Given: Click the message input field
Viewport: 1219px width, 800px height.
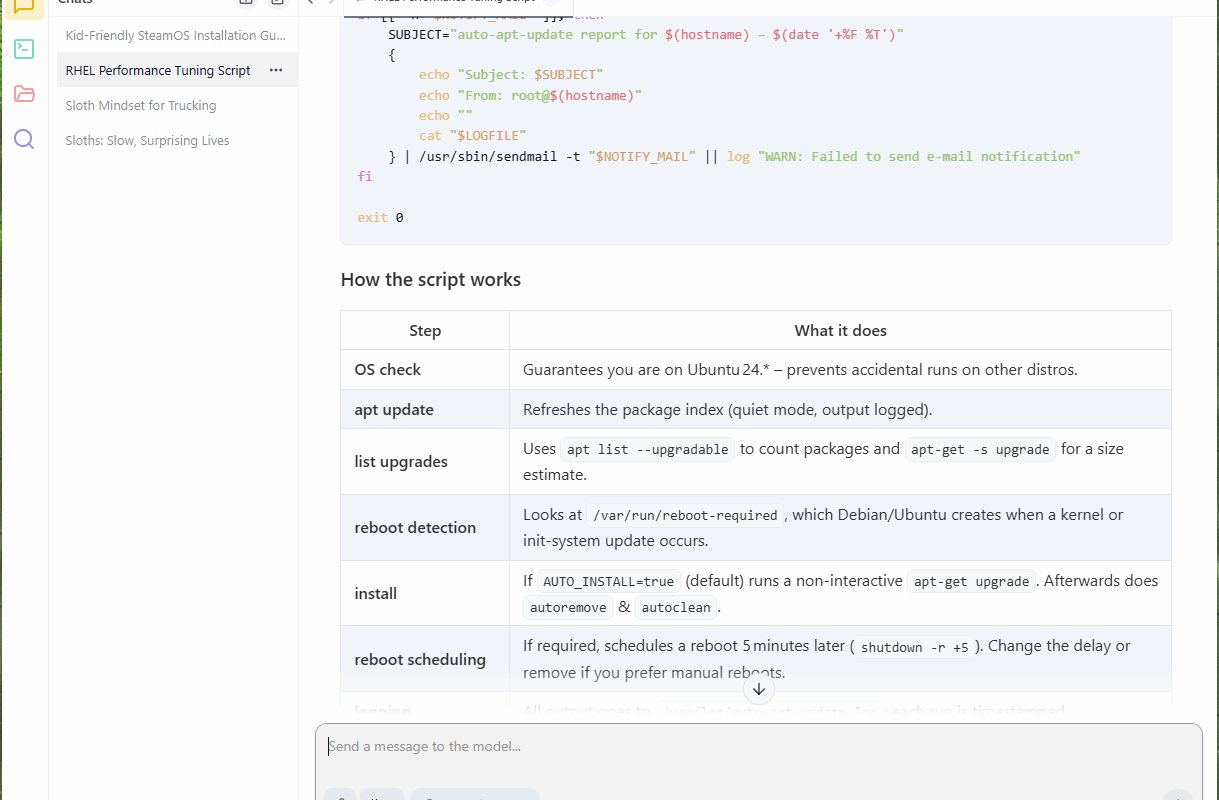Looking at the screenshot, I should (x=758, y=747).
